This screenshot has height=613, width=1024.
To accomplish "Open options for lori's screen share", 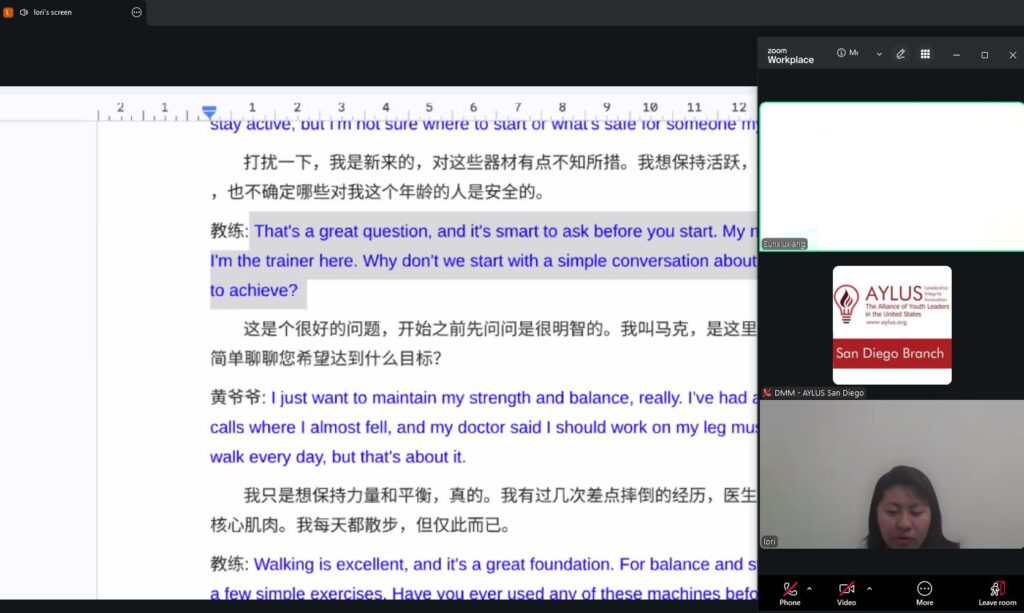I will click(x=136, y=12).
